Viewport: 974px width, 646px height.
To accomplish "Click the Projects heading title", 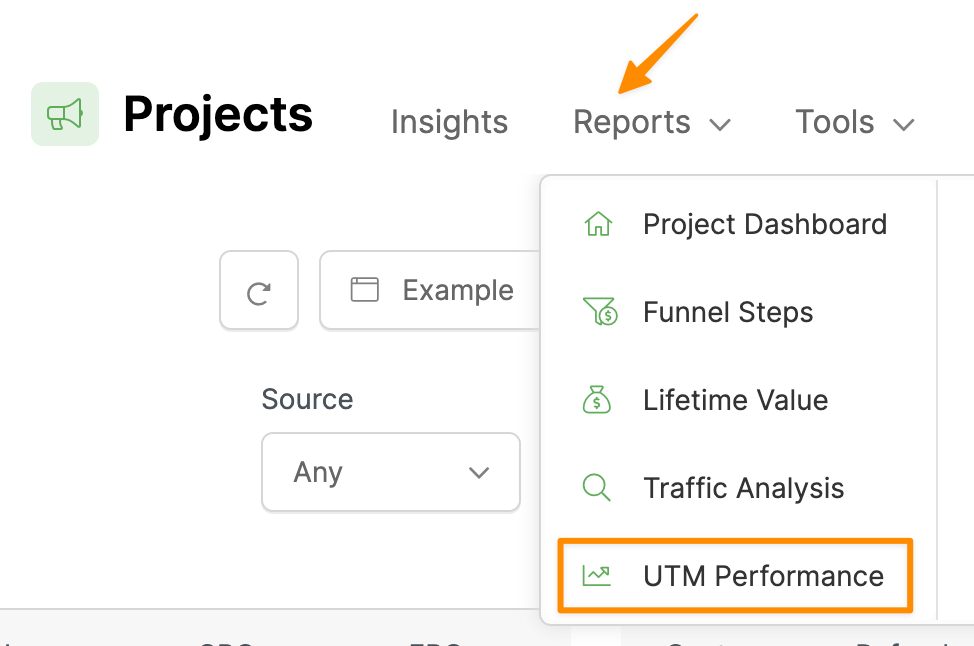I will (x=218, y=115).
